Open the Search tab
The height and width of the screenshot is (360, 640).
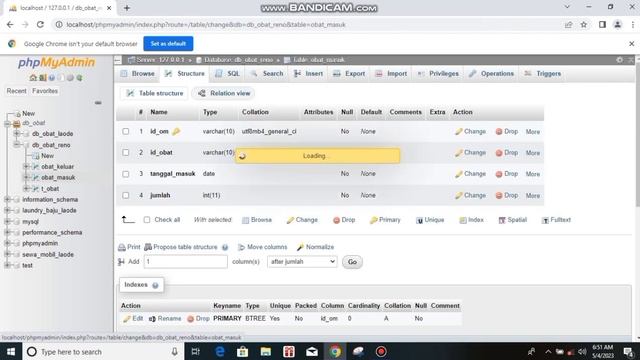click(x=267, y=74)
